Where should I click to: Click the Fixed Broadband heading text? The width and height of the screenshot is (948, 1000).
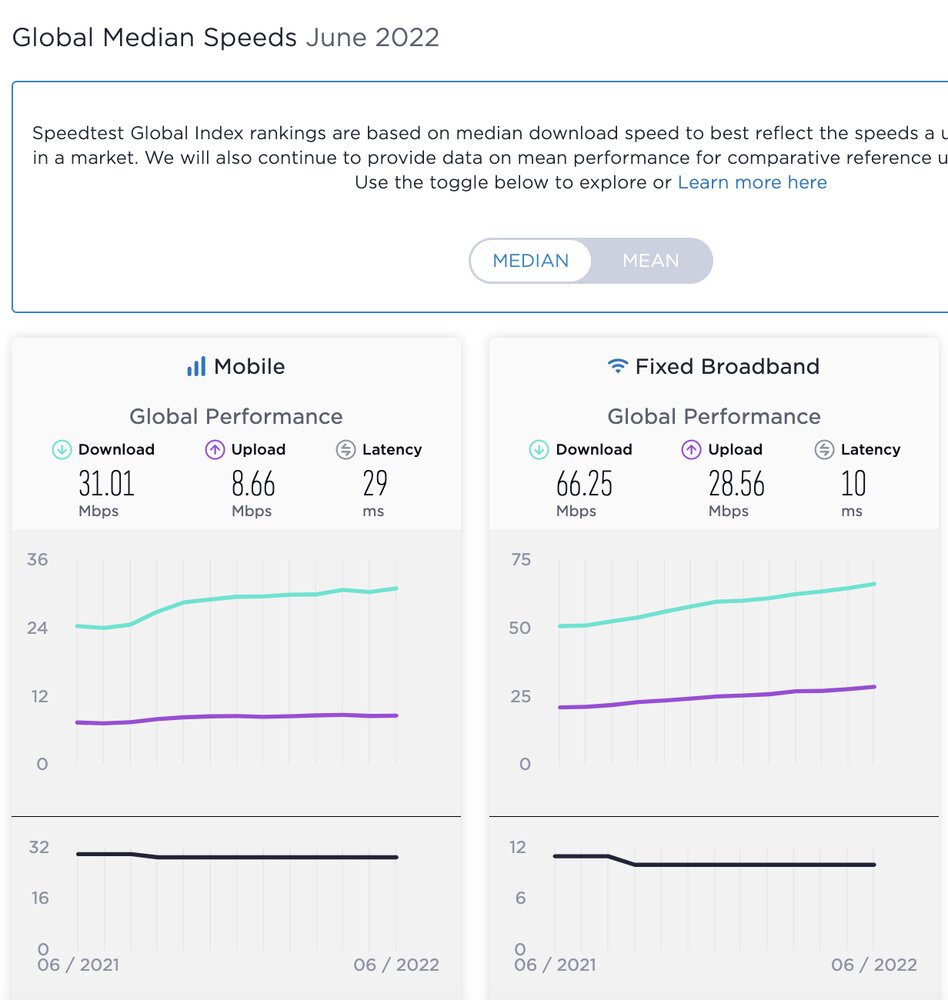[727, 367]
